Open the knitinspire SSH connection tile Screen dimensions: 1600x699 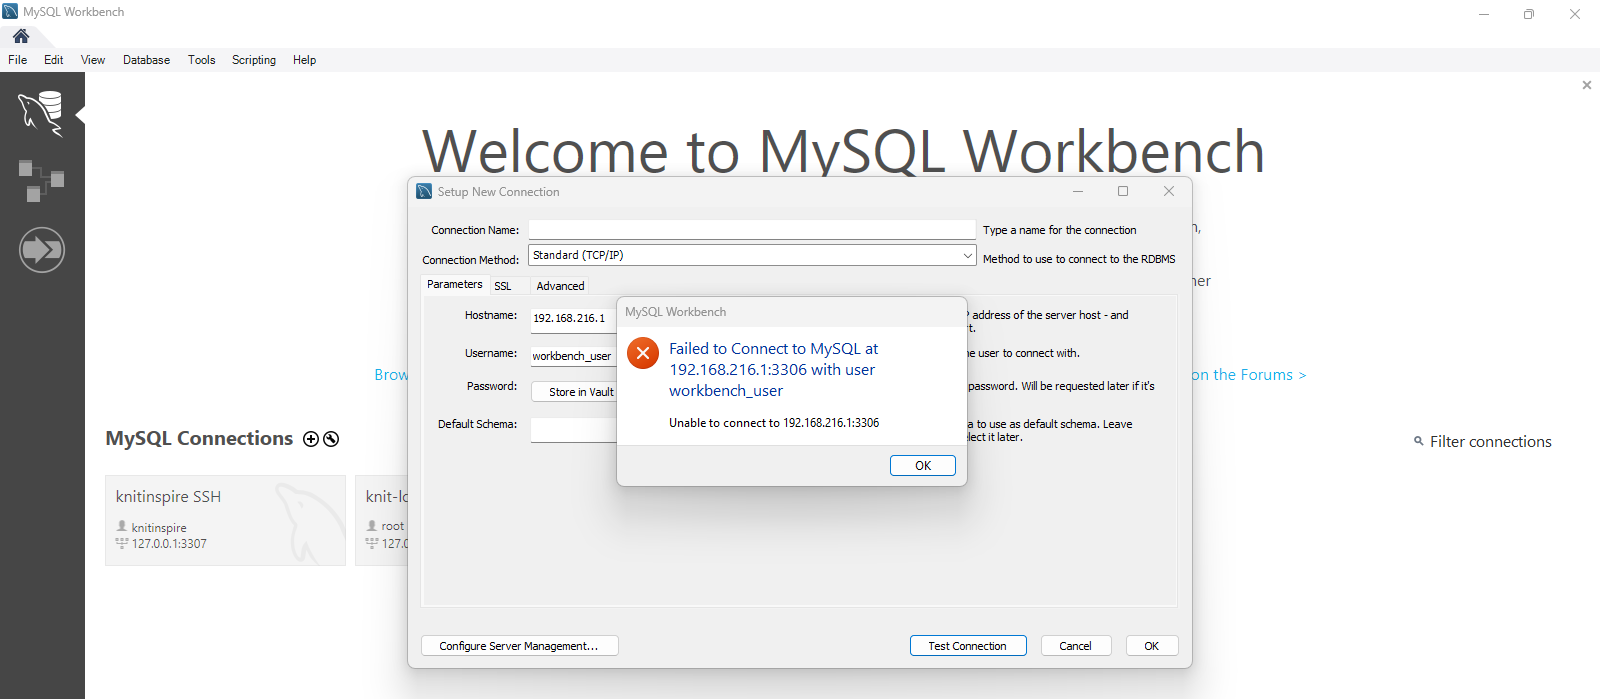pos(225,521)
